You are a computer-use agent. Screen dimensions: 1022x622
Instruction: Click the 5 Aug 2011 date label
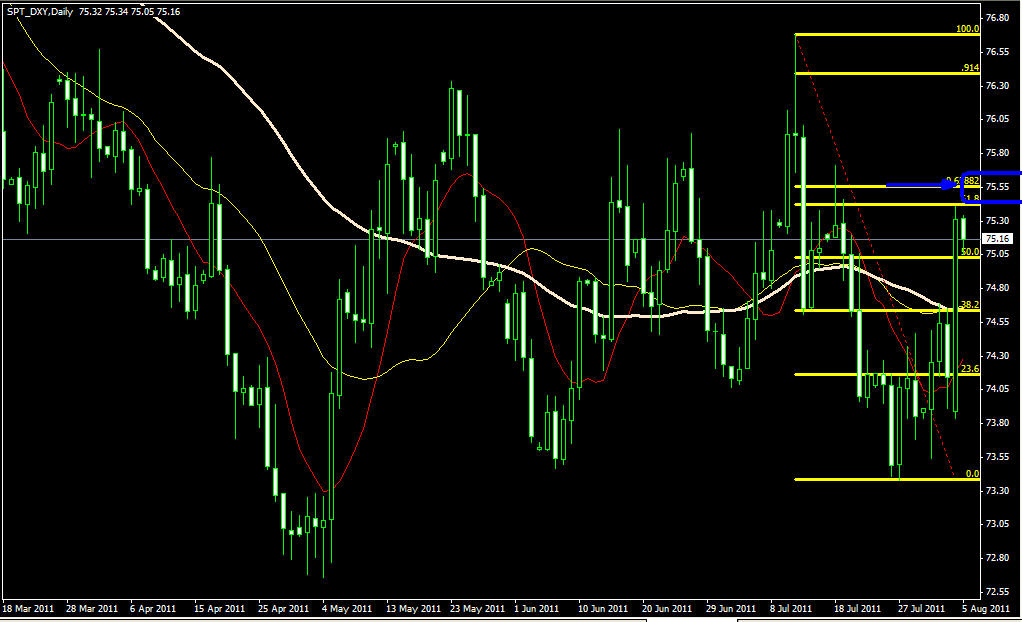point(986,608)
